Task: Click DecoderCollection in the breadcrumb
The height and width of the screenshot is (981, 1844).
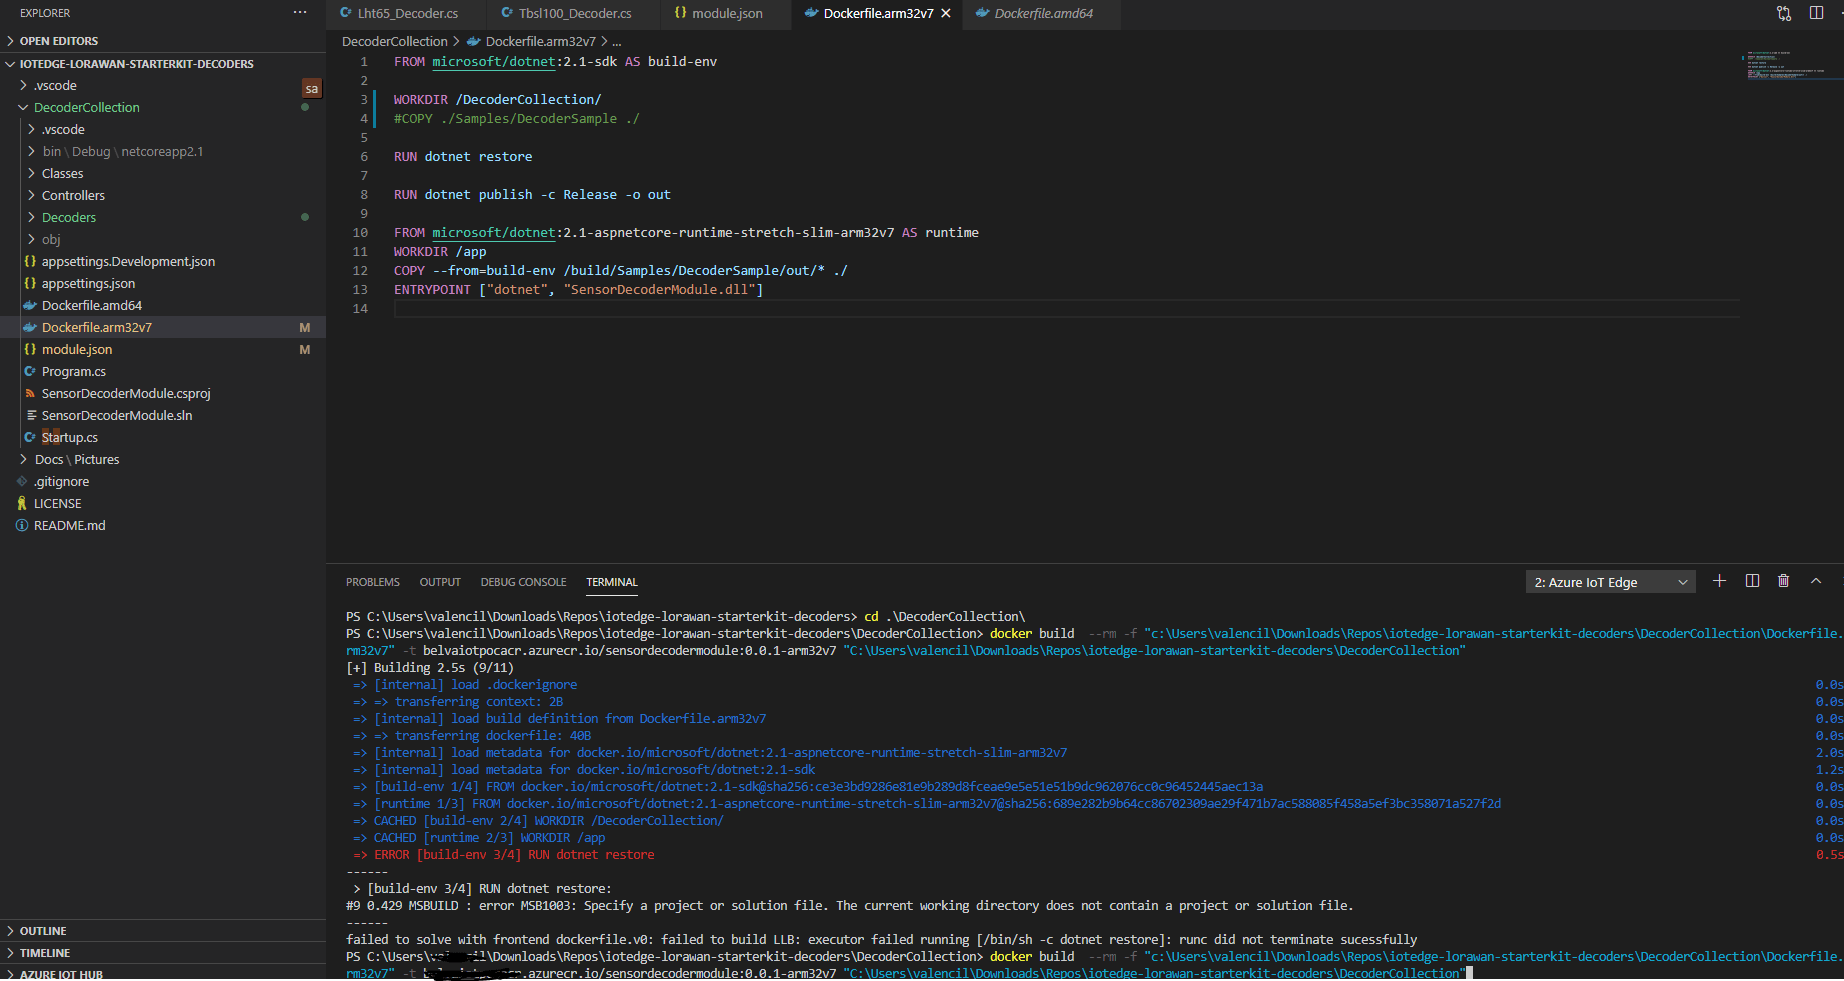Action: (x=394, y=41)
